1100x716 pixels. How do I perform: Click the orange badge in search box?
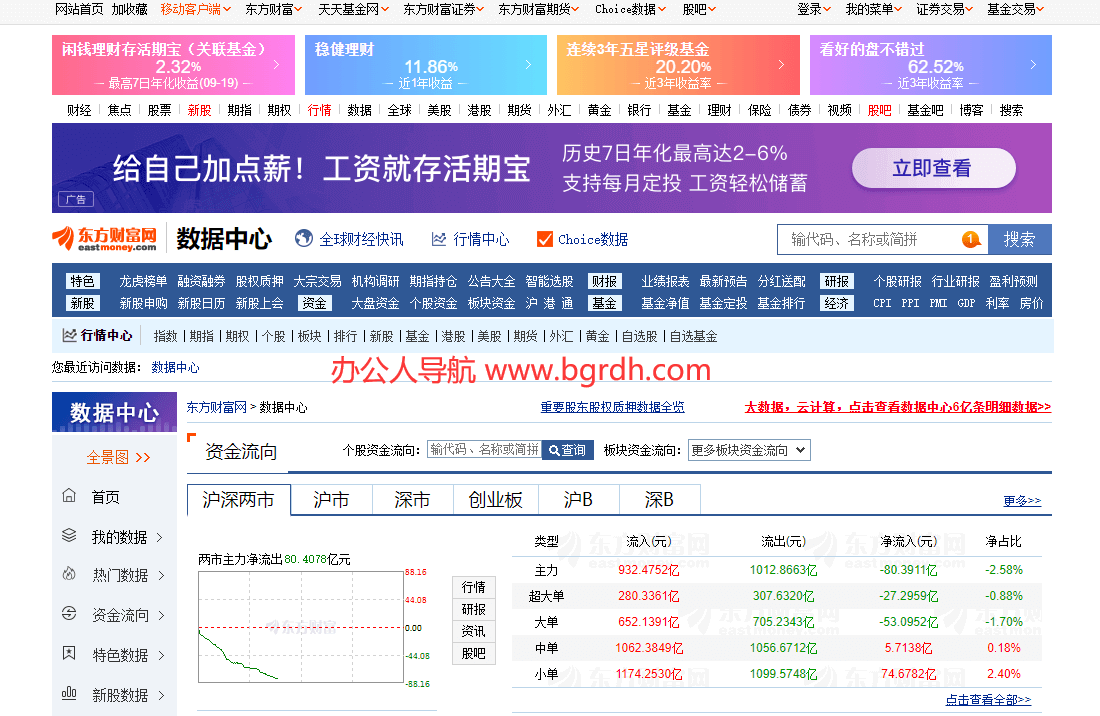(x=971, y=239)
